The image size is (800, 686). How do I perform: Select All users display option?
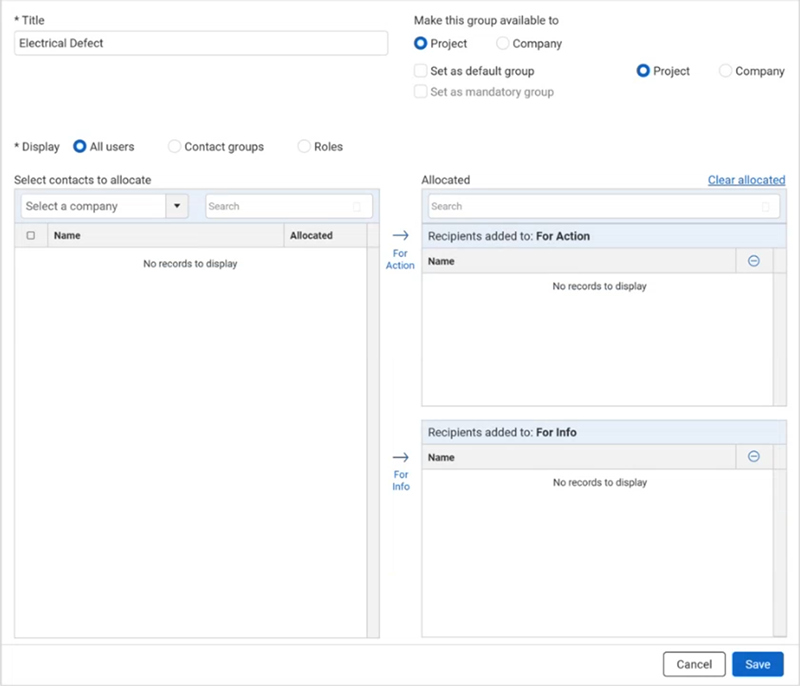coord(80,146)
